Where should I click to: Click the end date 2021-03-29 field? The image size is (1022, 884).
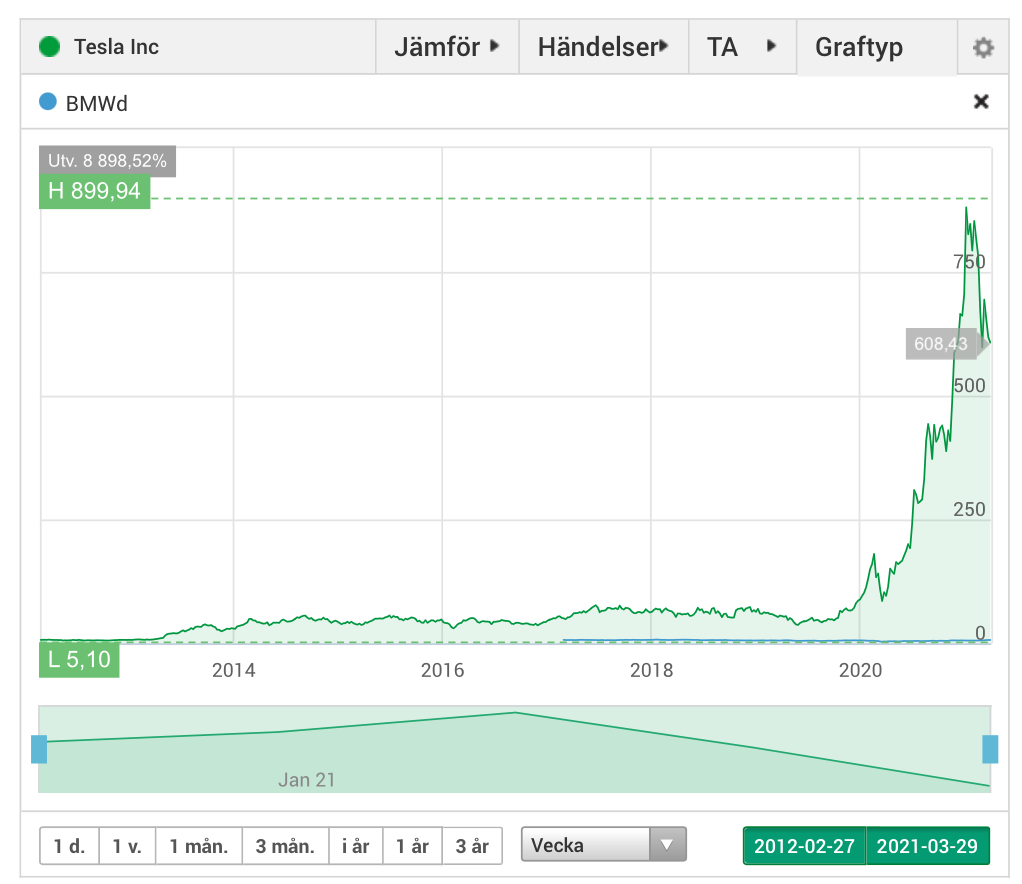click(927, 846)
